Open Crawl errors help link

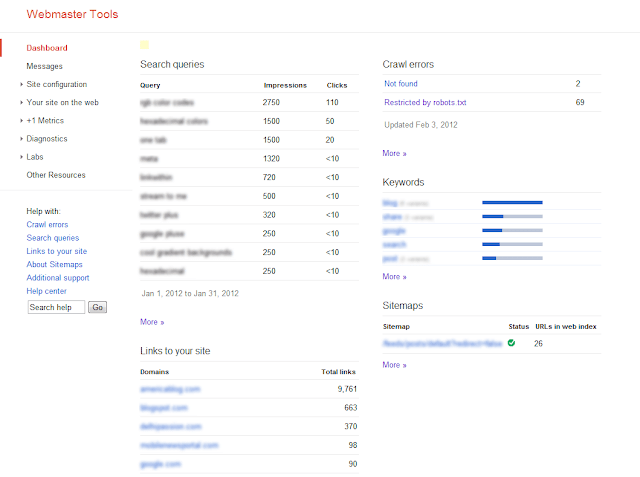[47, 225]
